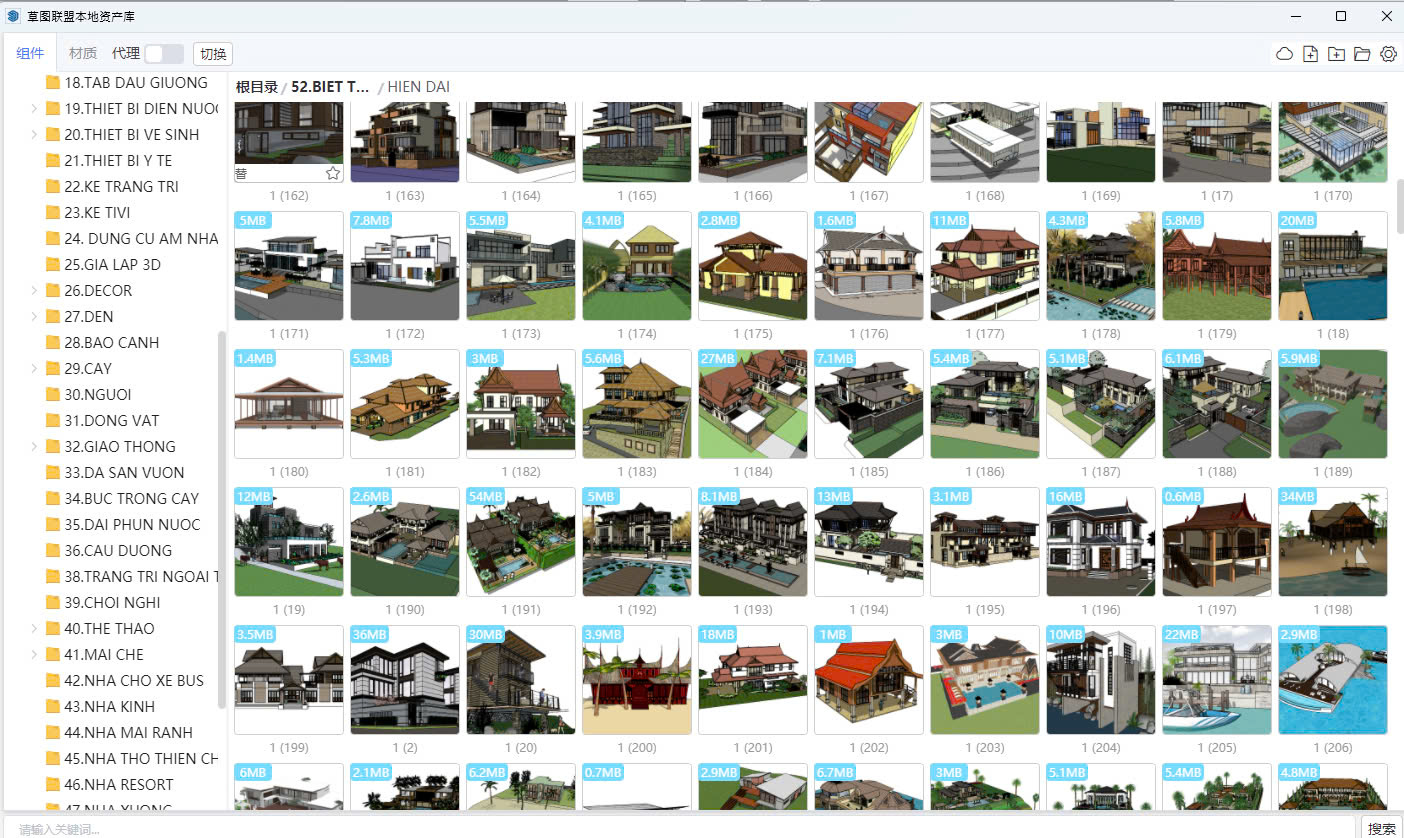Go to 根目录 in the breadcrumb
Viewport: 1404px width, 838px height.
(x=256, y=87)
